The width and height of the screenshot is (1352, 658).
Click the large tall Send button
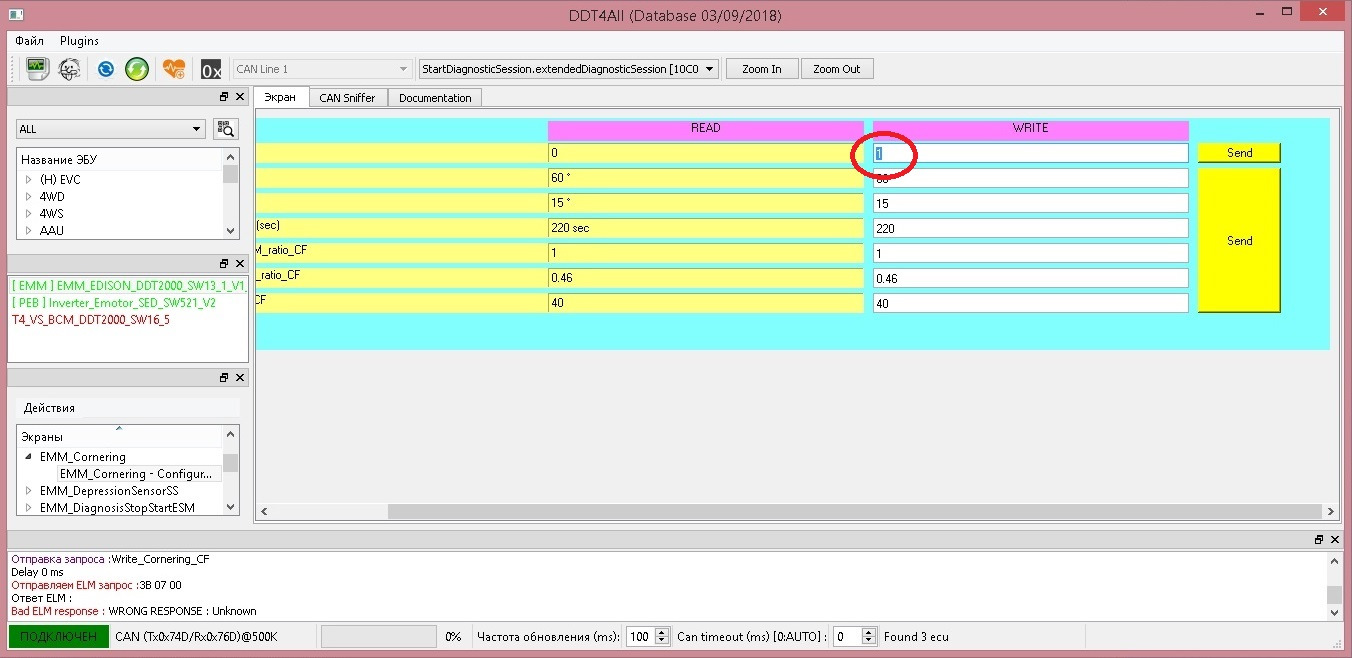coord(1239,240)
